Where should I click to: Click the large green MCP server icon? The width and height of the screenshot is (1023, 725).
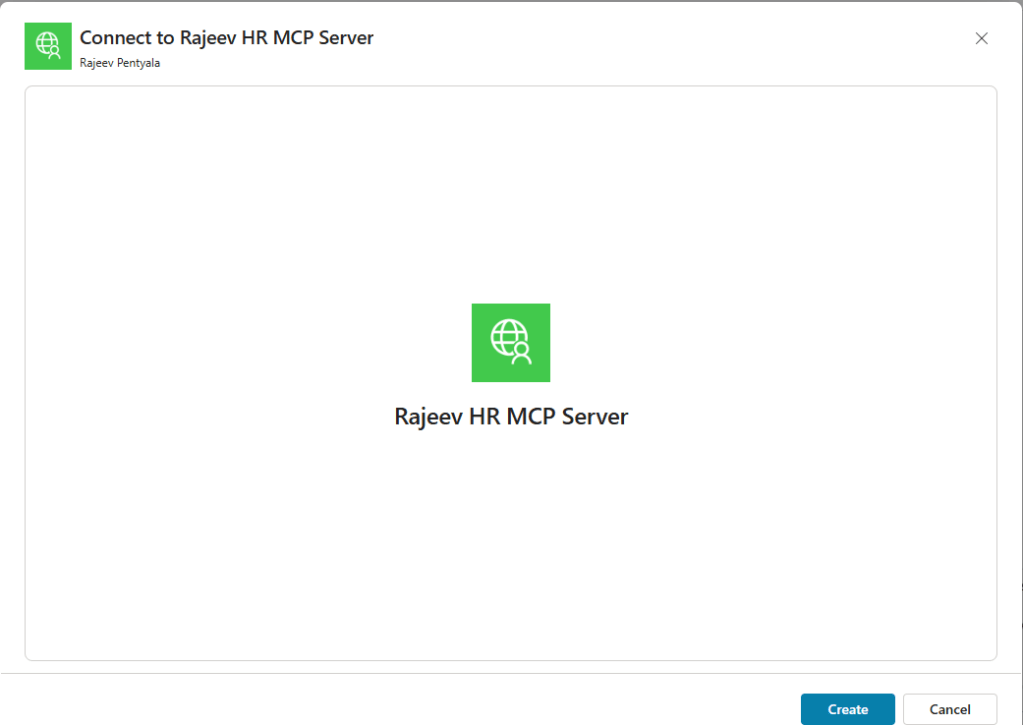510,342
